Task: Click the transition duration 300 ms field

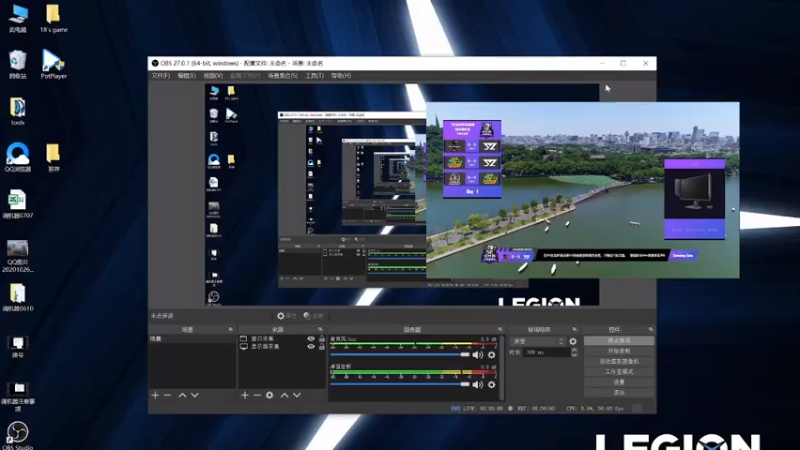Action: [545, 353]
